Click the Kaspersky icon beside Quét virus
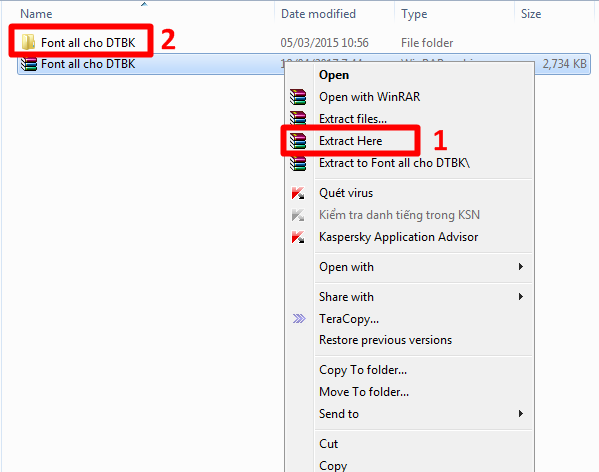The image size is (599, 472). [x=298, y=193]
